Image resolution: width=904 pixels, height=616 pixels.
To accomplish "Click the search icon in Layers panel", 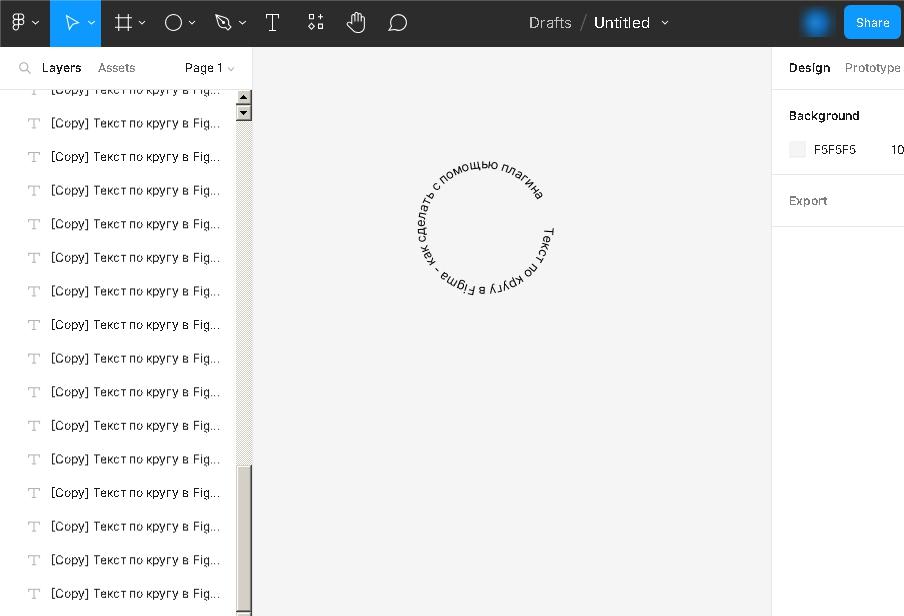I will click(25, 68).
